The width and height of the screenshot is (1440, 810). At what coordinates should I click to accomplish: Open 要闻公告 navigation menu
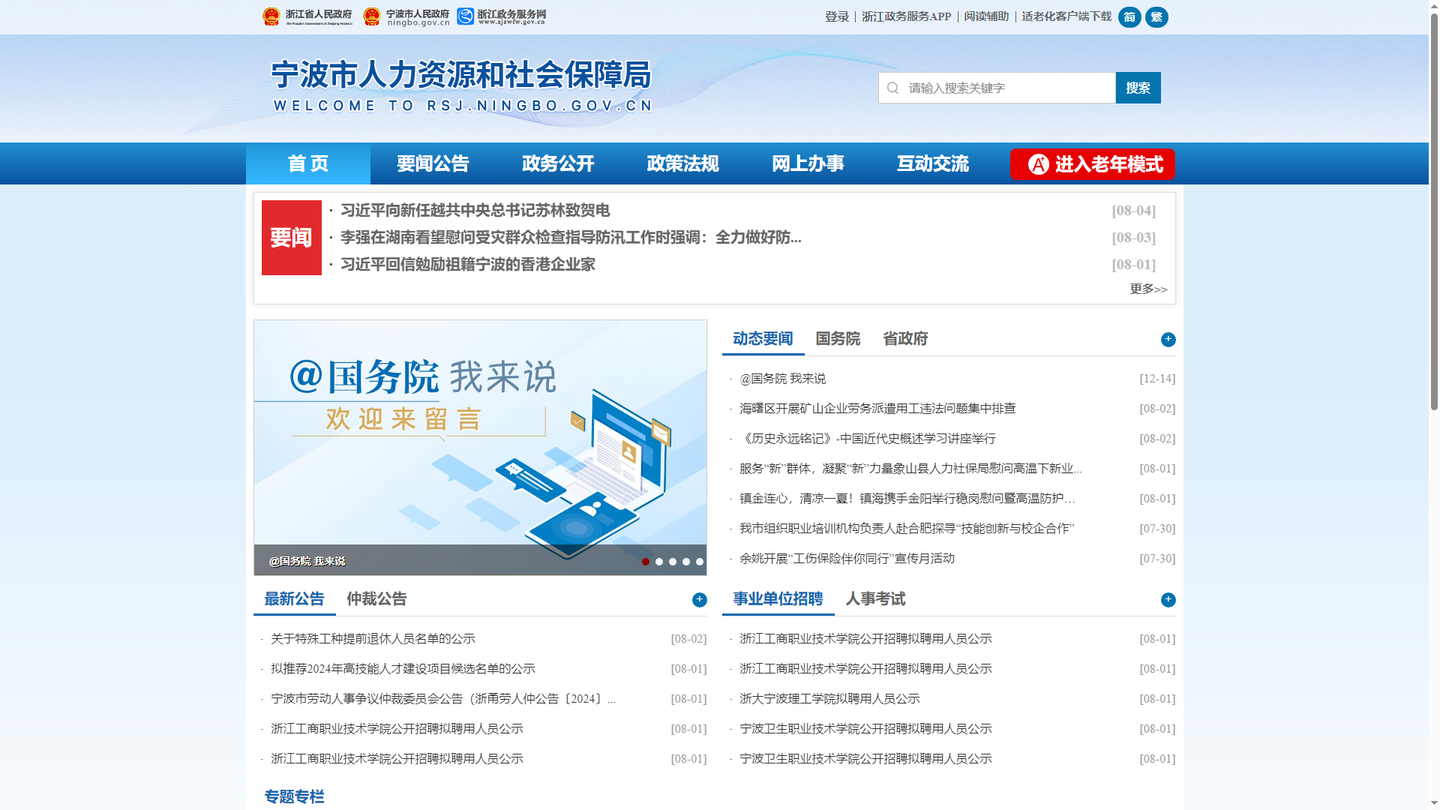pyautogui.click(x=433, y=164)
